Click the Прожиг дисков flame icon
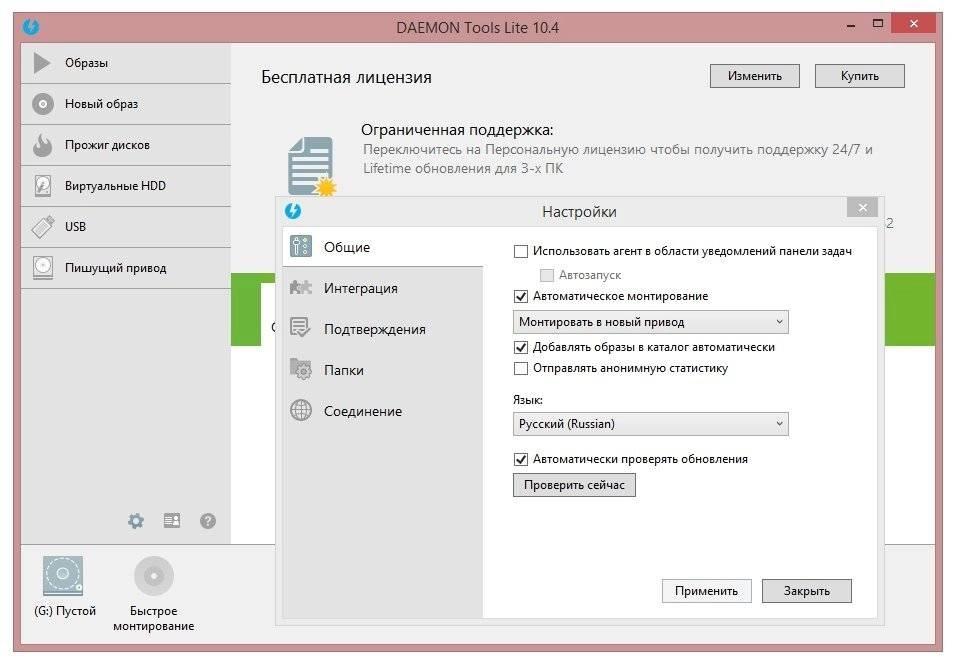 [42, 145]
